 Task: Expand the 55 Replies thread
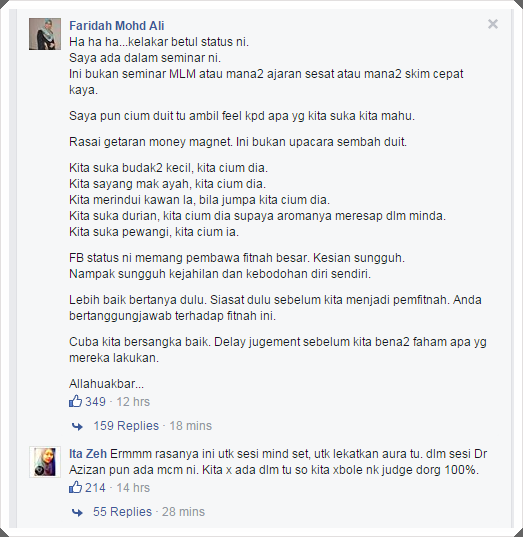[122, 512]
